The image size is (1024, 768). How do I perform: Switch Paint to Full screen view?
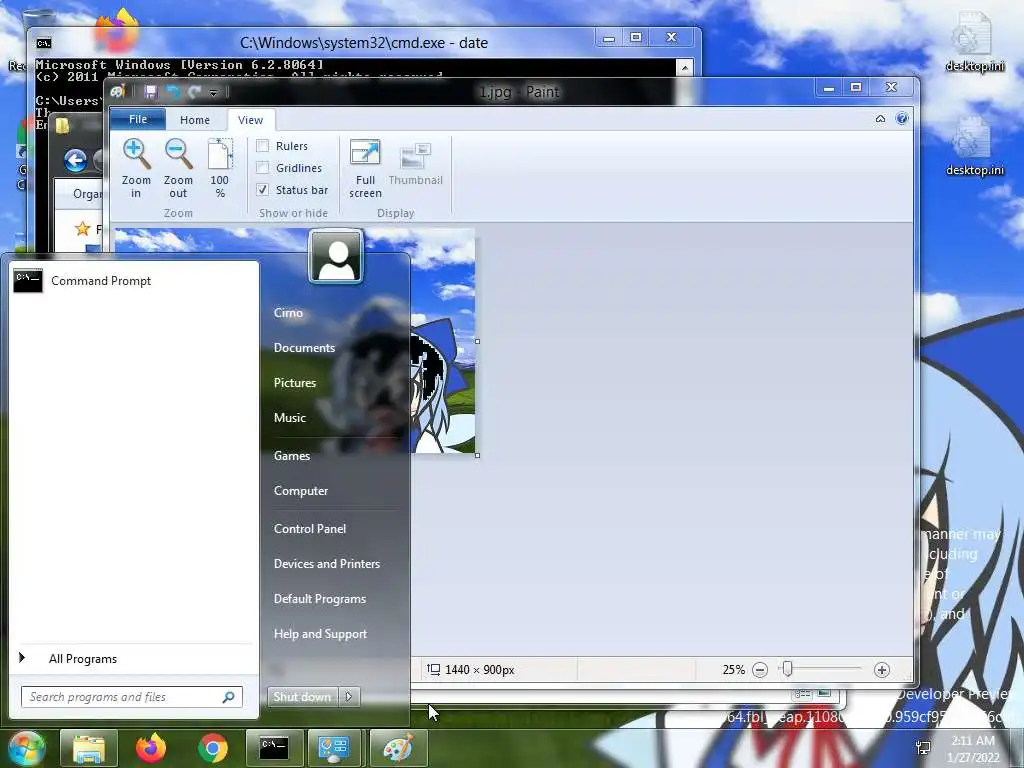pos(365,168)
